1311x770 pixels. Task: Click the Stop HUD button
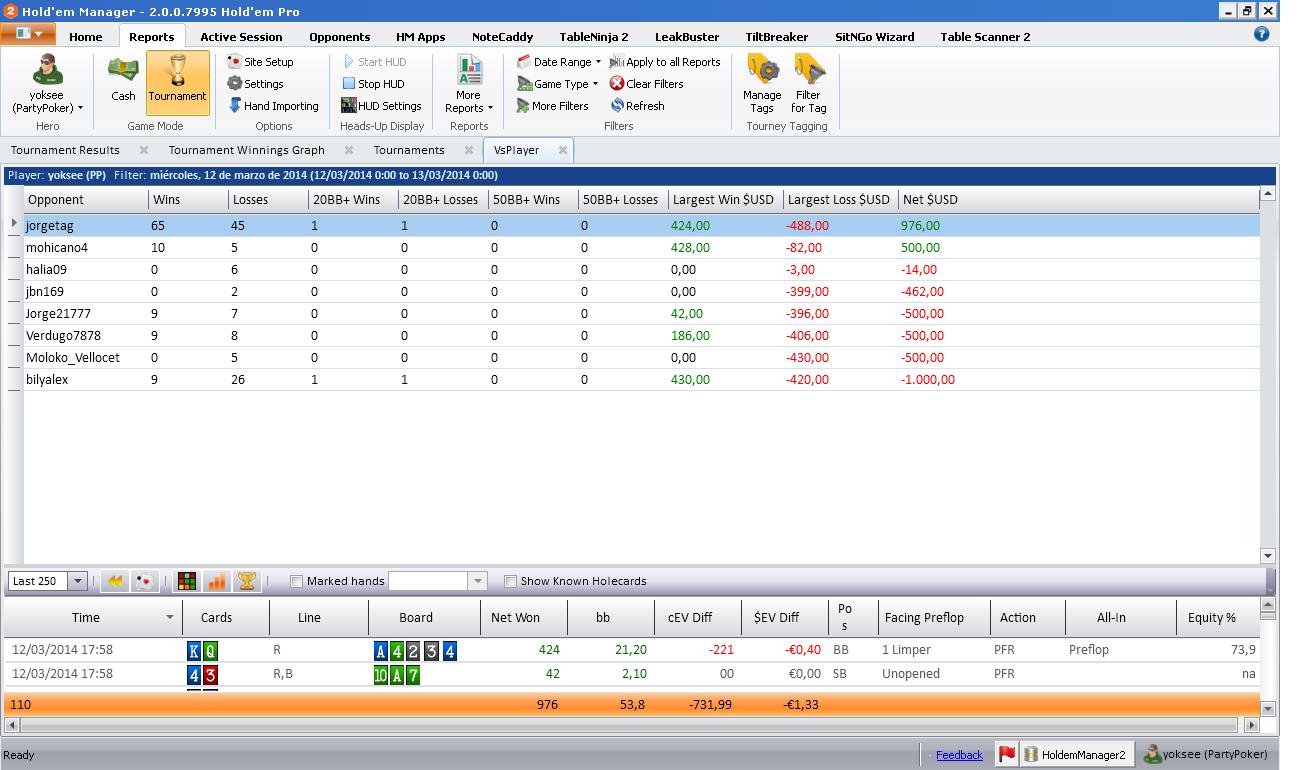373,84
